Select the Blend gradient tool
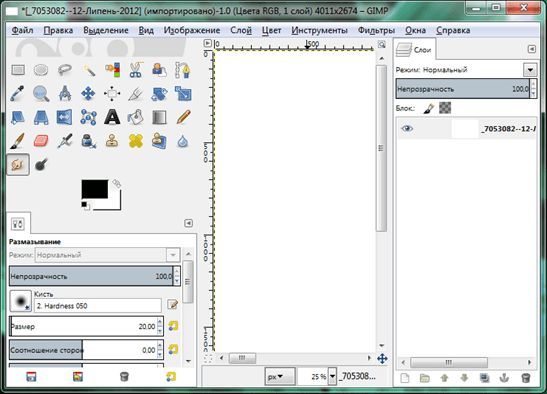This screenshot has height=394, width=547. pyautogui.click(x=159, y=117)
